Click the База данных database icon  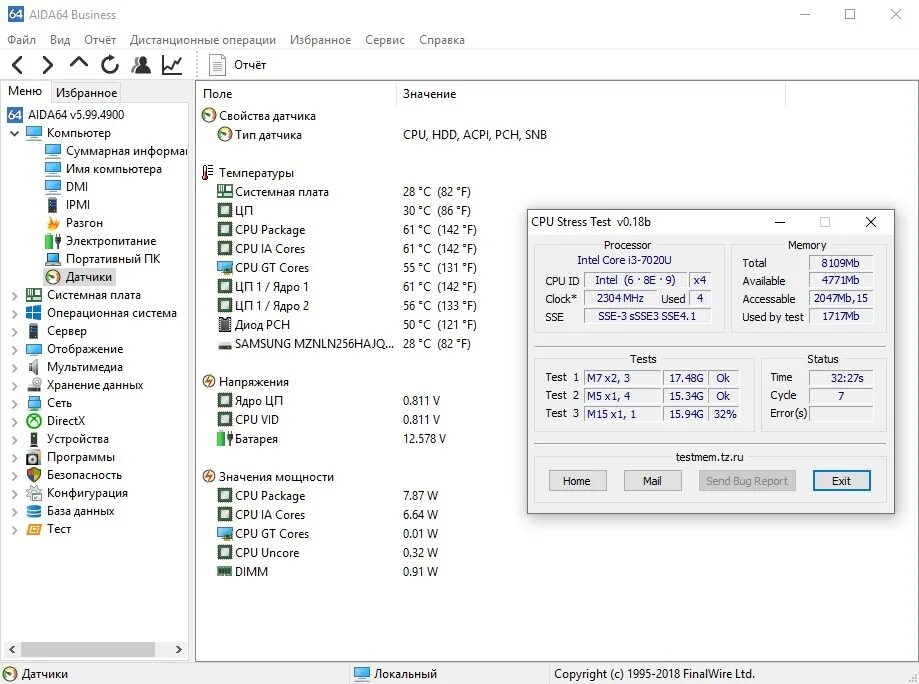tap(34, 511)
